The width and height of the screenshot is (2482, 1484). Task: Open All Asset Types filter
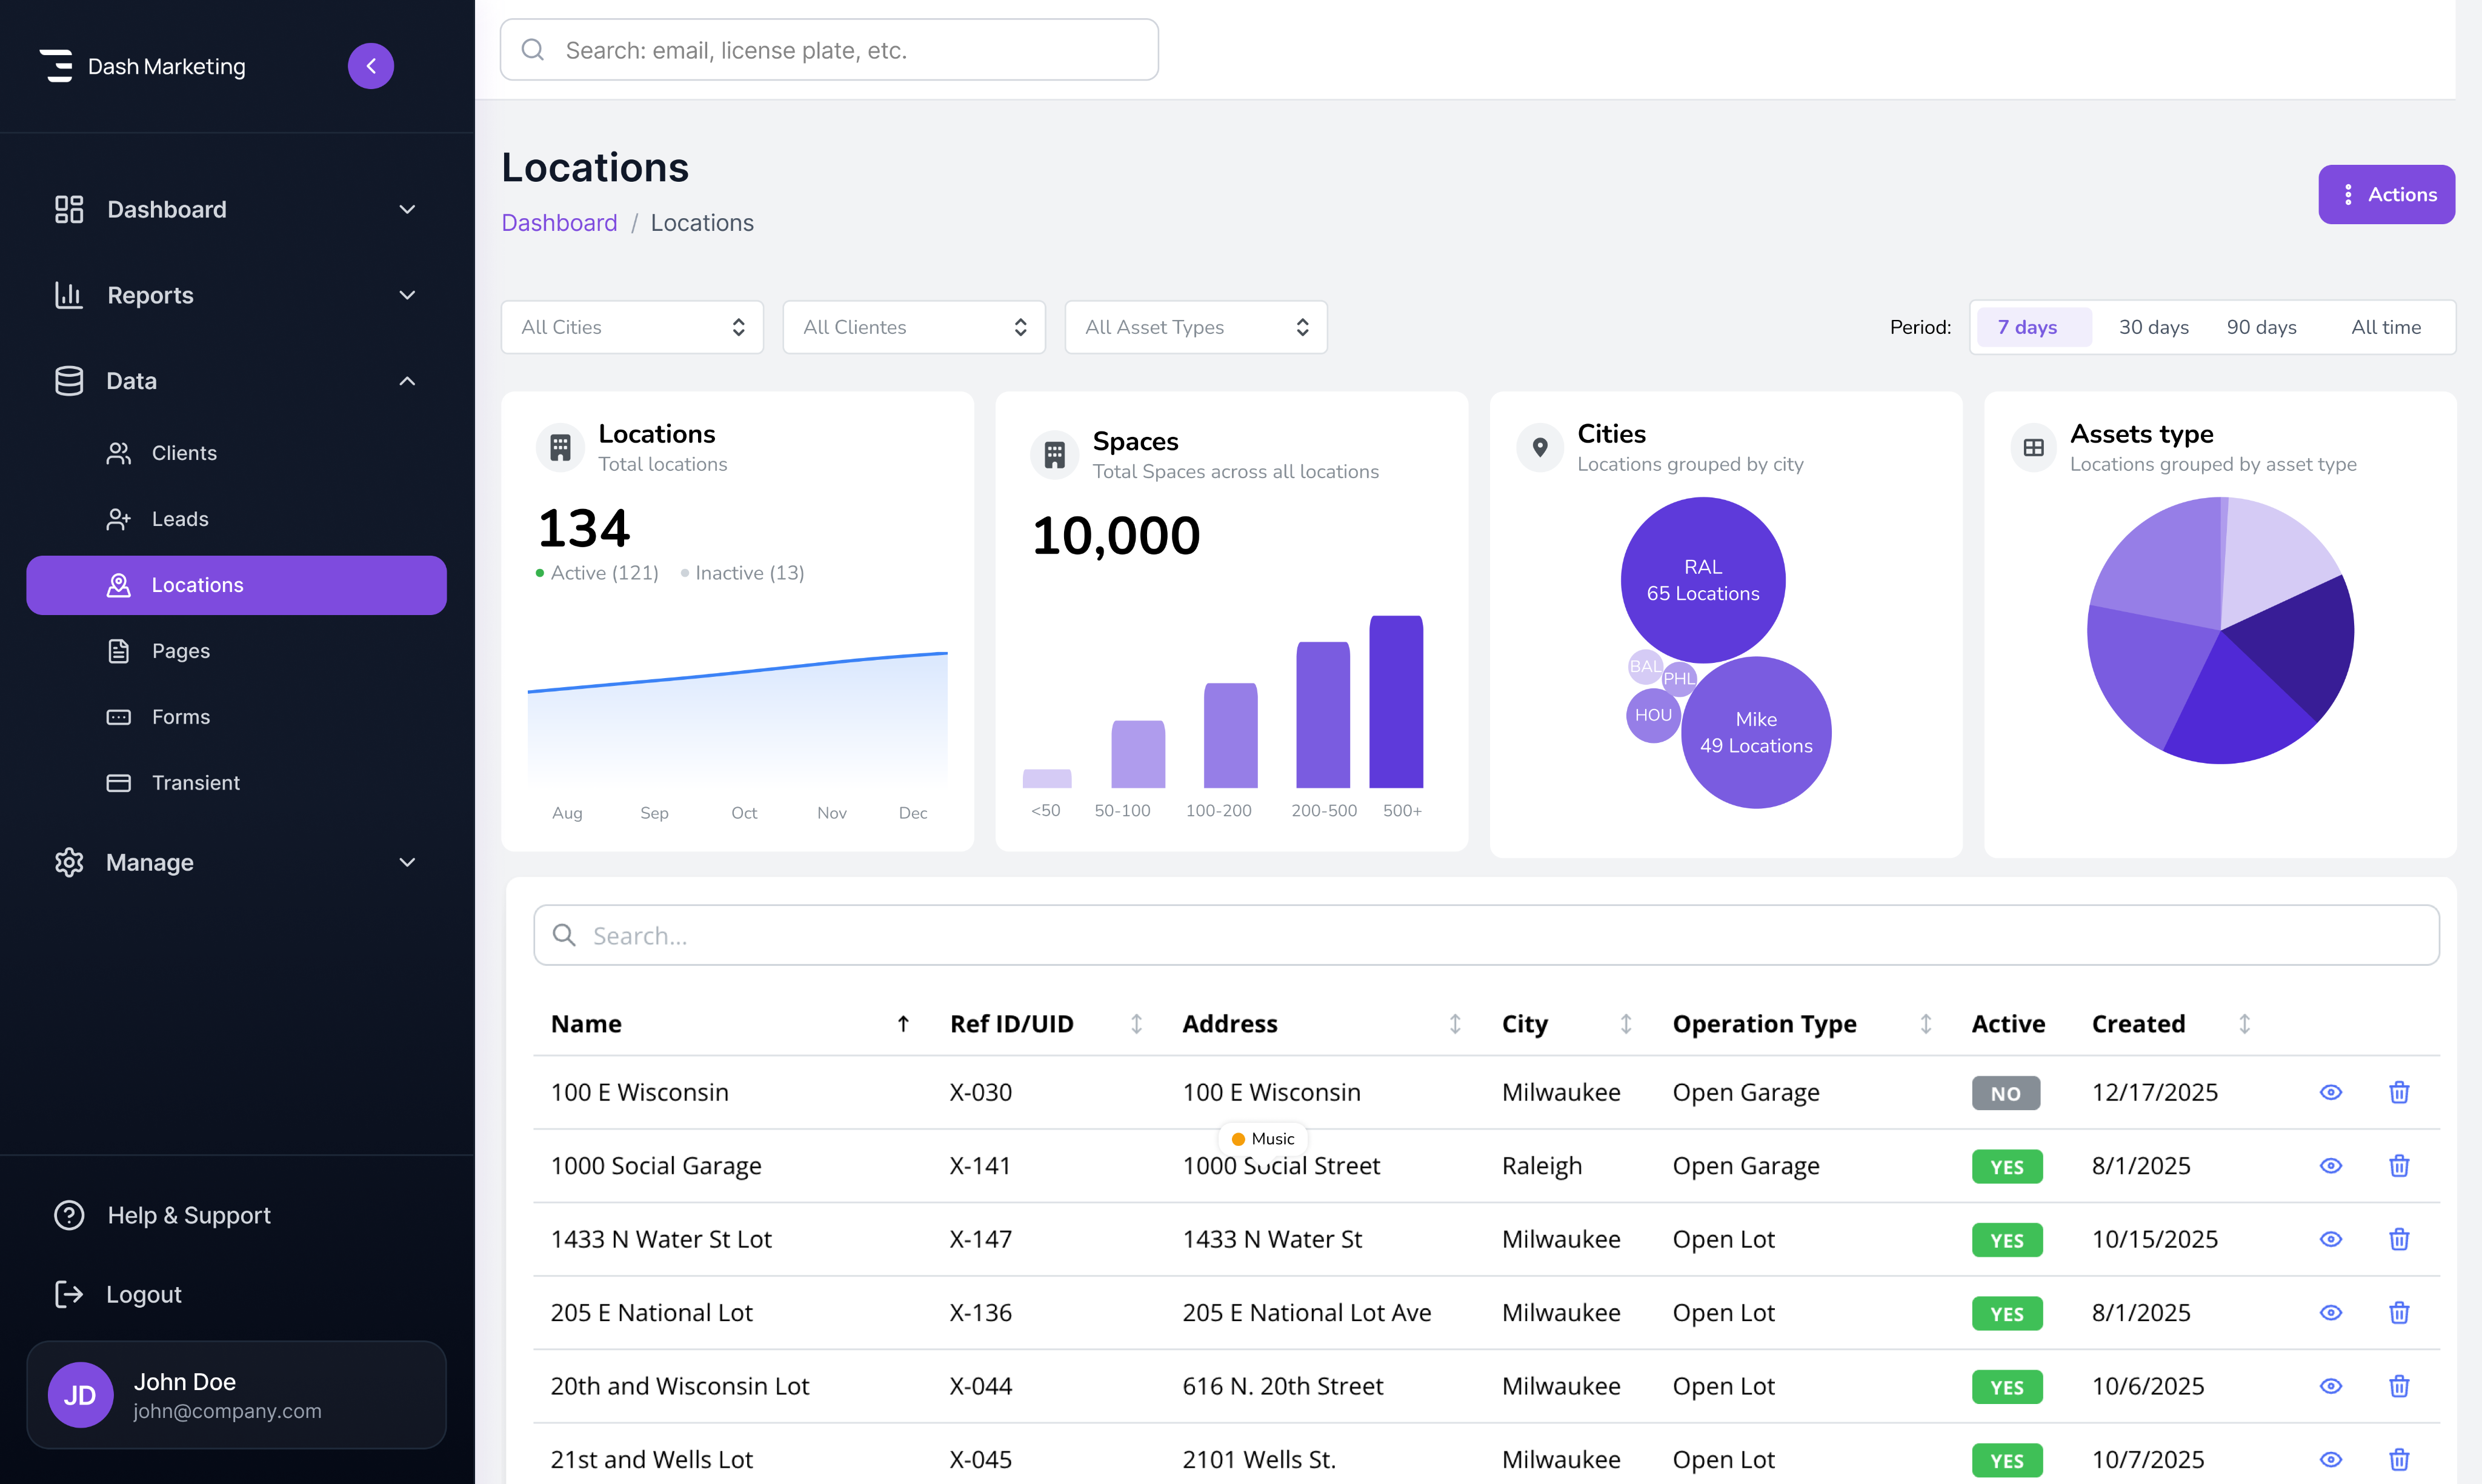pos(1195,327)
